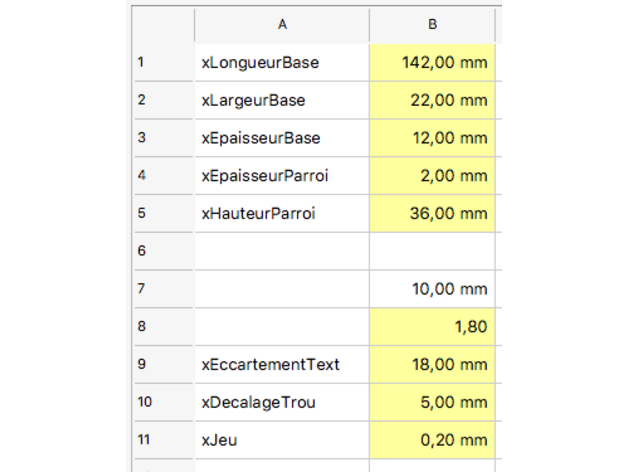Click the xEccartementText cell

tap(282, 365)
